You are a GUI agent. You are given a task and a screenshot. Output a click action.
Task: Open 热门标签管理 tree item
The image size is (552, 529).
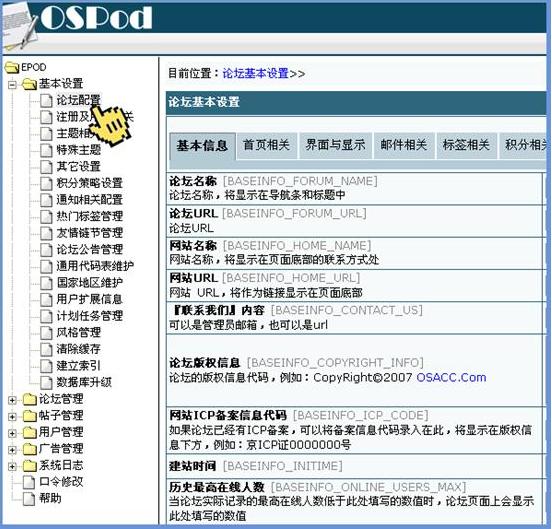pos(90,216)
